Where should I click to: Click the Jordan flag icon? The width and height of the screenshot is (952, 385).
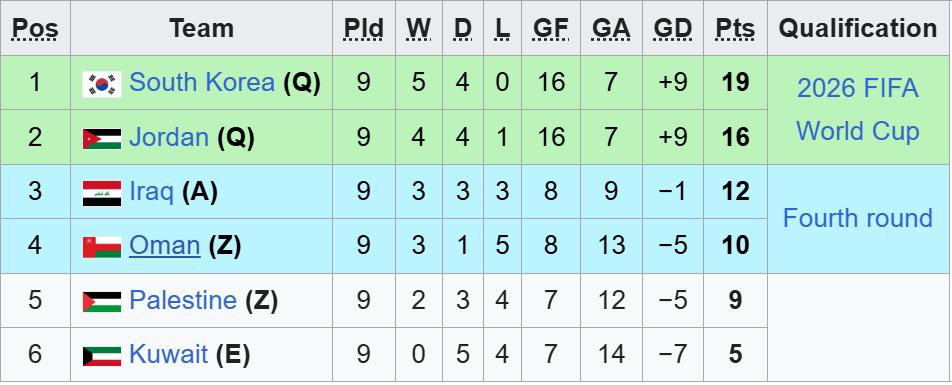(x=102, y=138)
